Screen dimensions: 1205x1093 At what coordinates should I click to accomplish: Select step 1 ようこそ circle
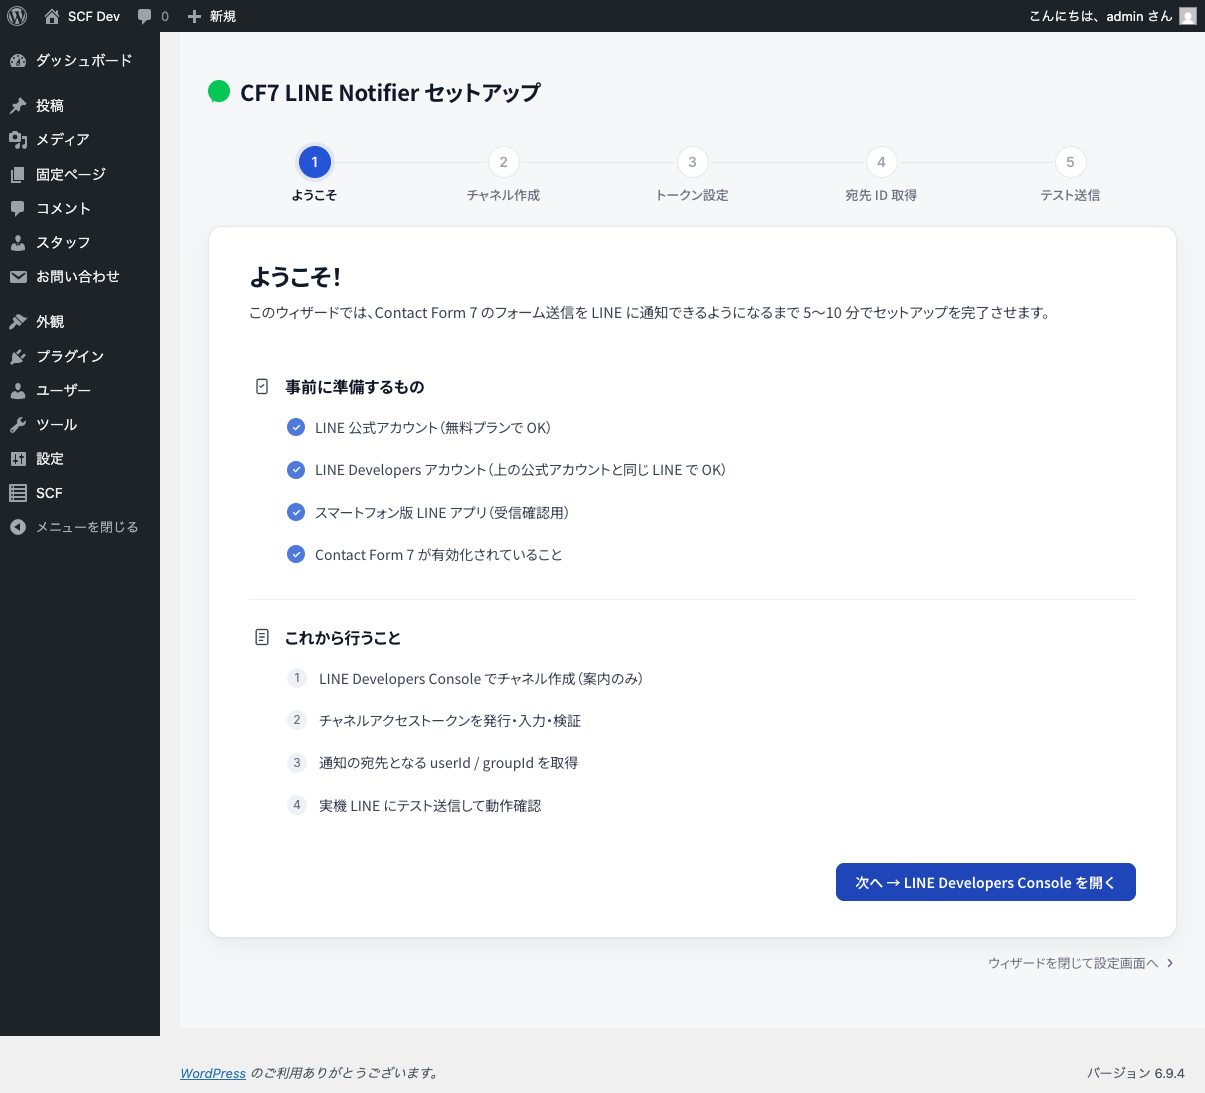(315, 162)
